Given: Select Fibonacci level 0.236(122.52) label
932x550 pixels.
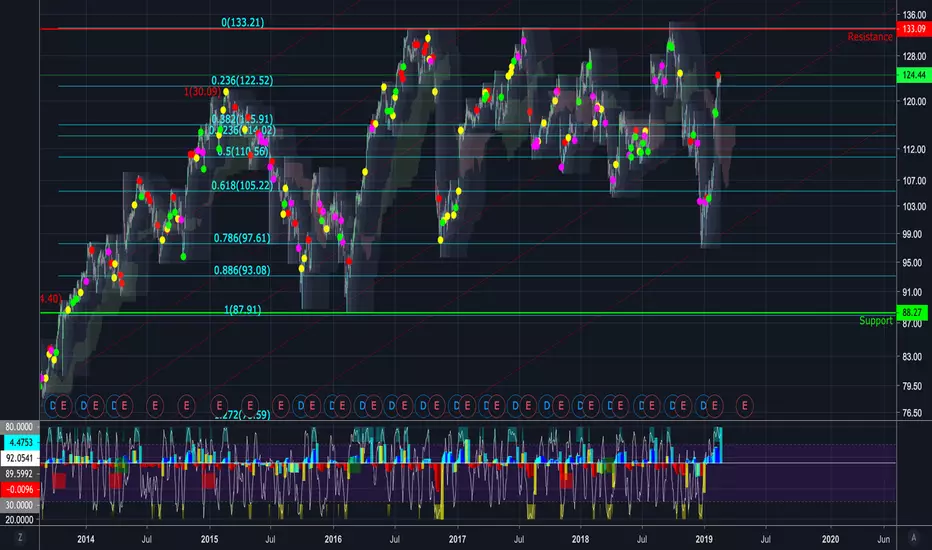Looking at the screenshot, I should (242, 80).
